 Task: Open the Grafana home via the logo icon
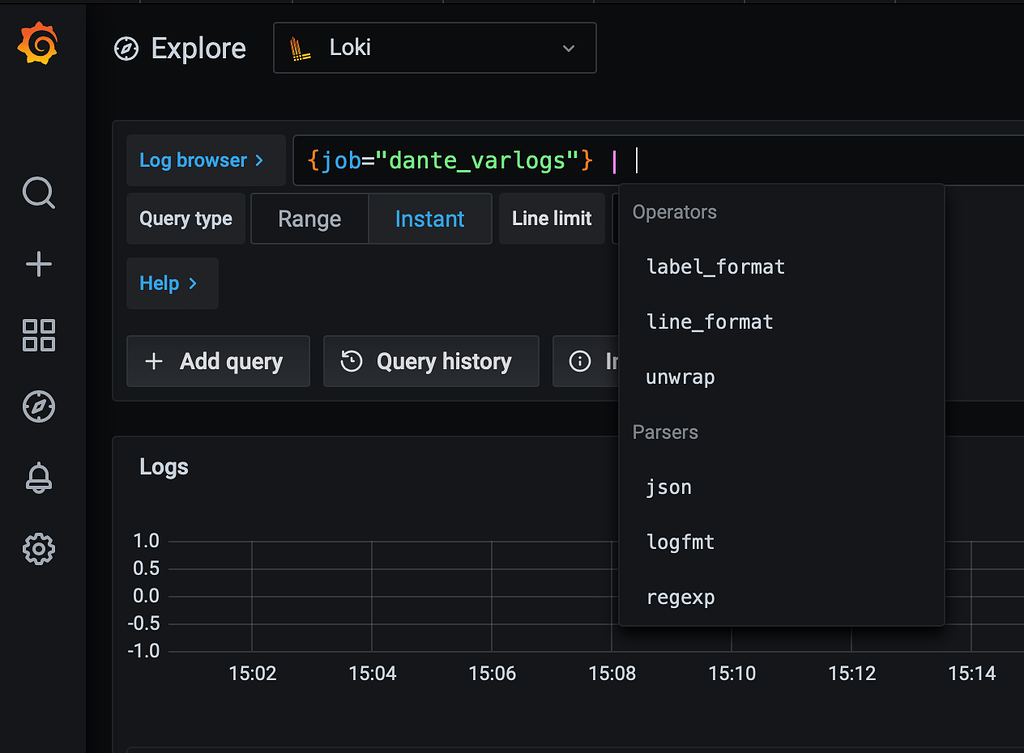click(38, 42)
